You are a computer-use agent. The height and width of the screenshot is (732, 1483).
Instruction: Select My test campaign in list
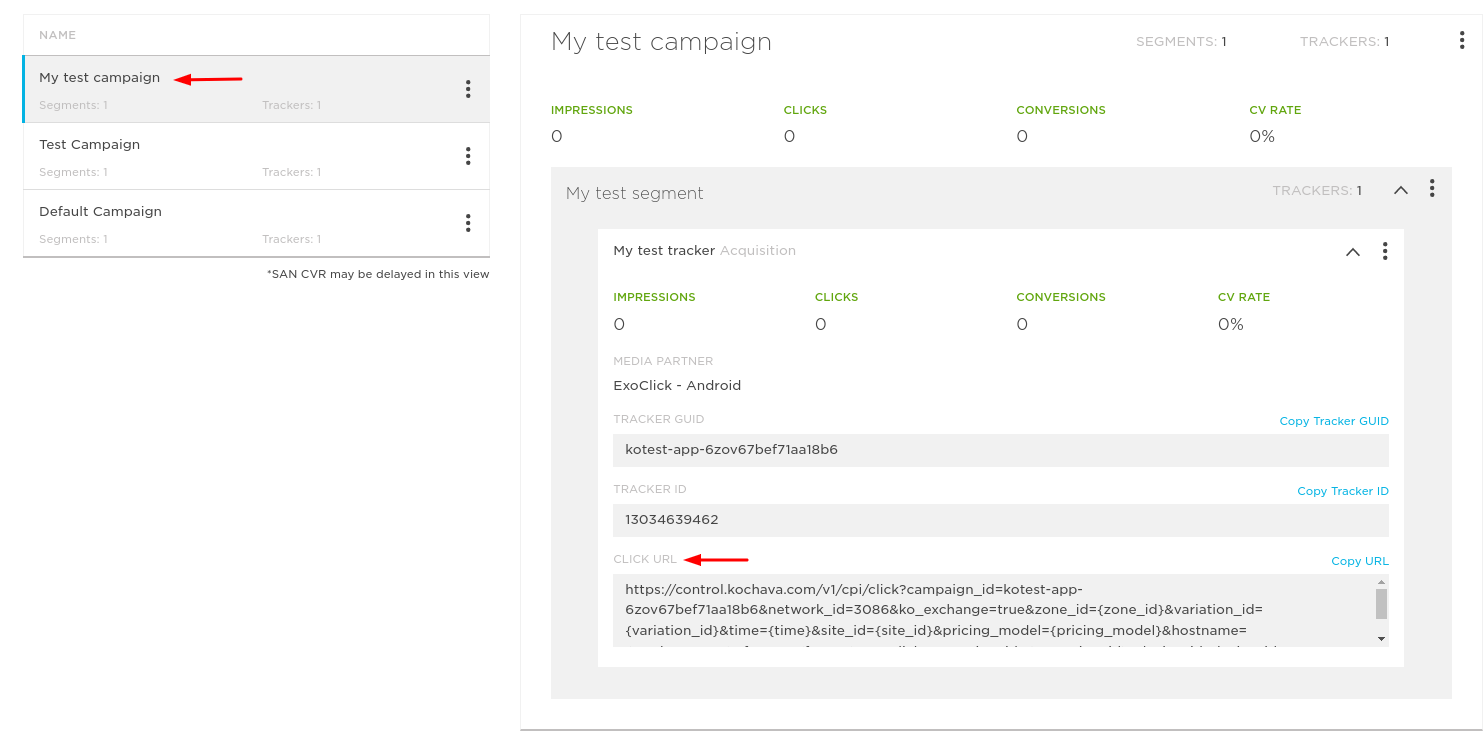(99, 78)
